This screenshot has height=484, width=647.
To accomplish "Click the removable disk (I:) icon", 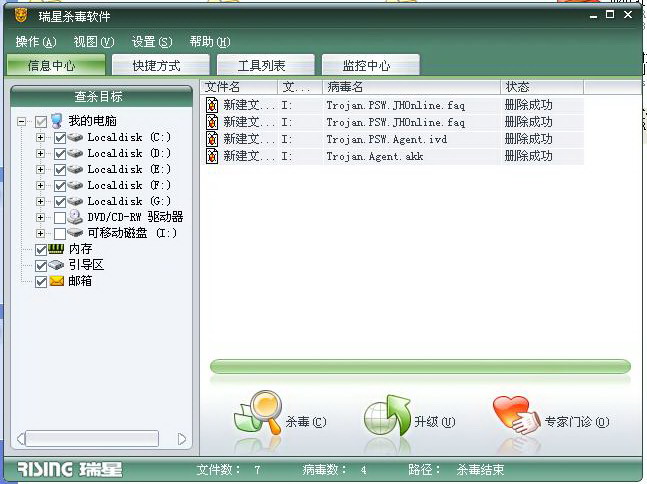I will click(x=75, y=233).
